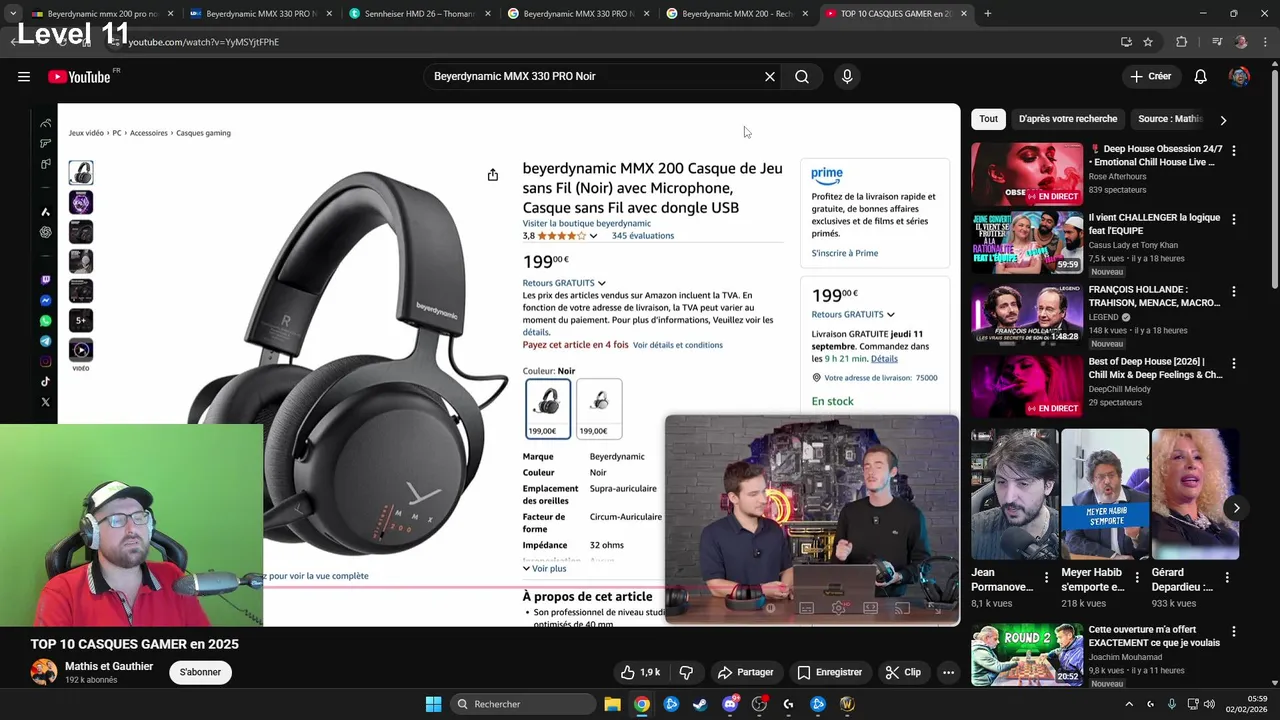Open the François Hollande LEGEND thumbnail
Image resolution: width=1280 pixels, height=720 pixels.
click(1027, 314)
